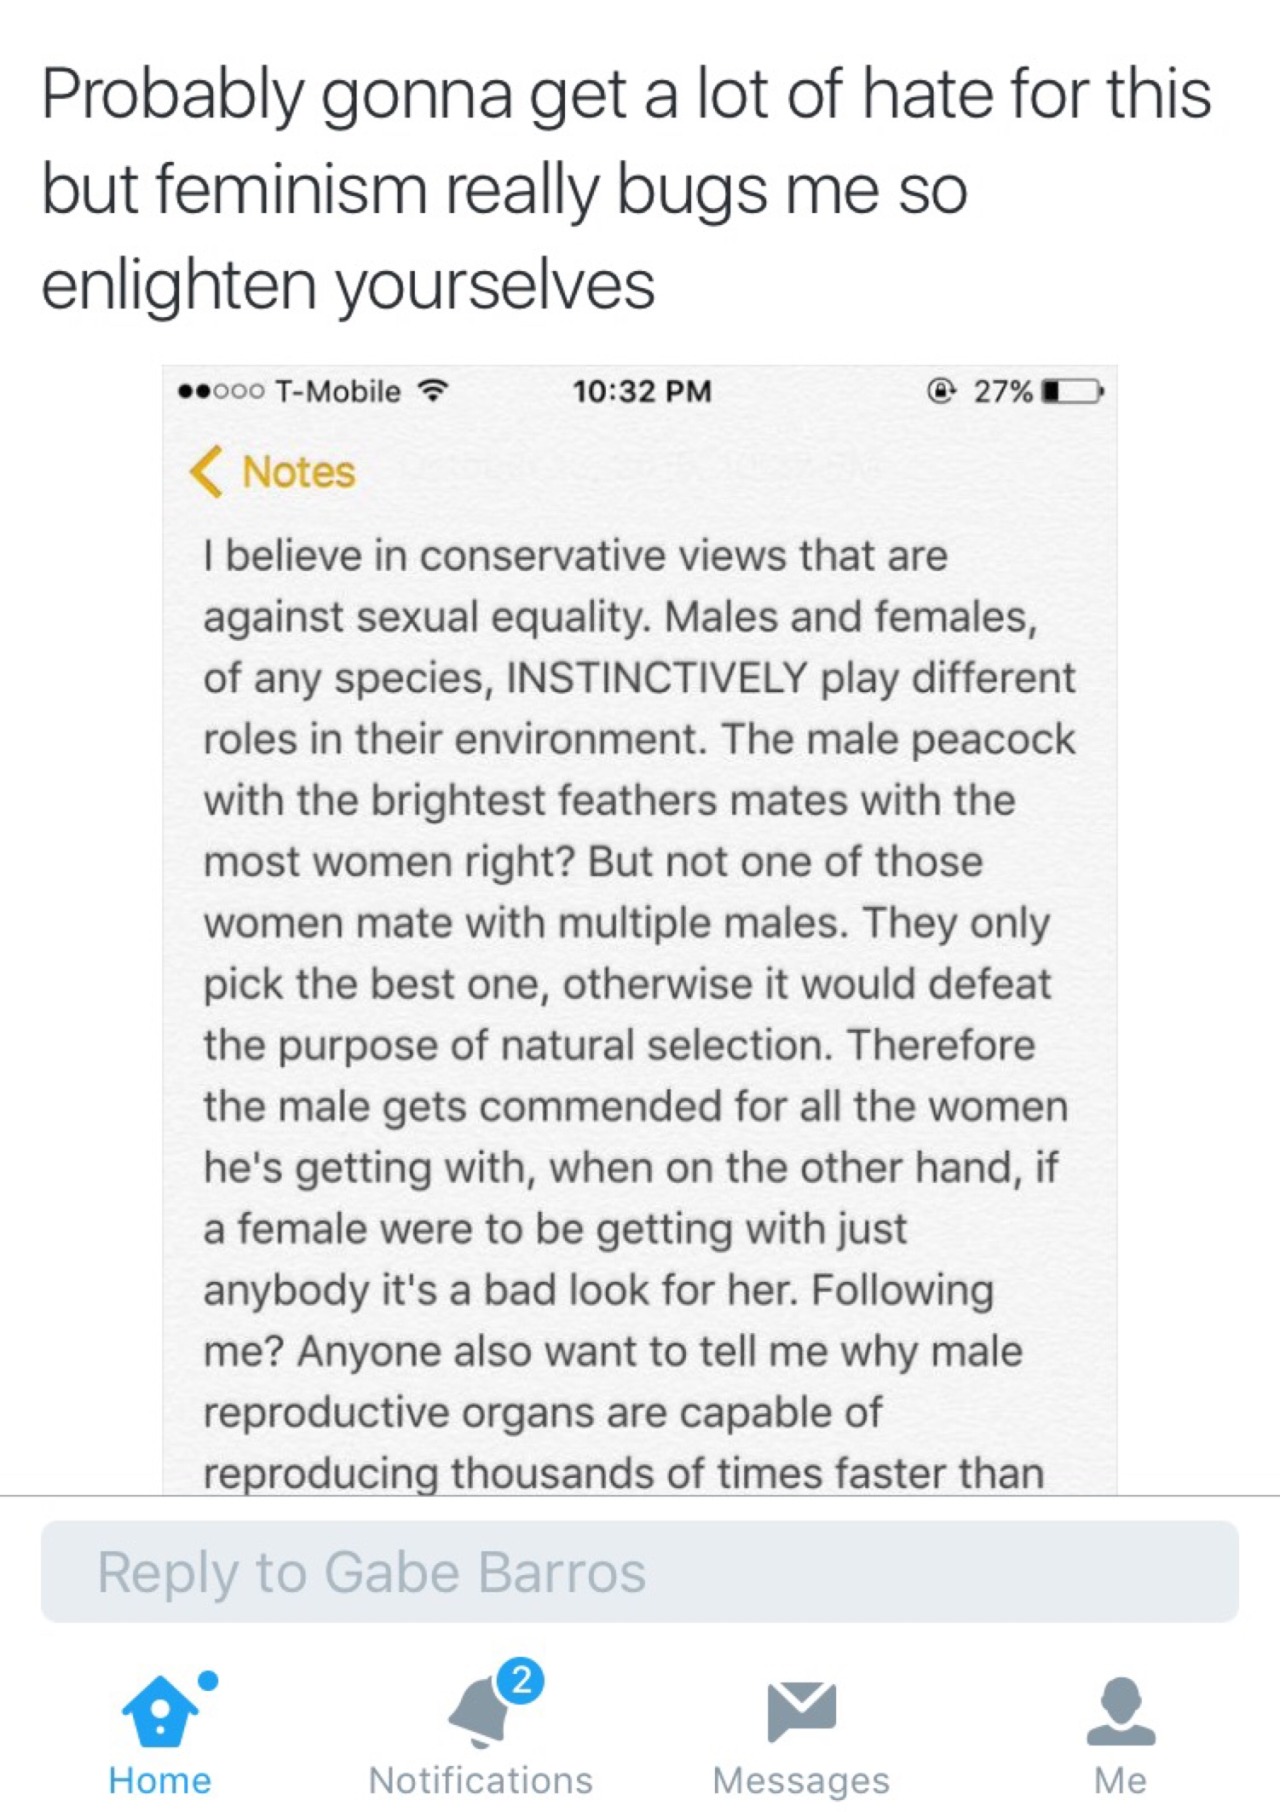The width and height of the screenshot is (1280, 1812).
Task: Open the Messages envelope icon
Action: 801,1711
